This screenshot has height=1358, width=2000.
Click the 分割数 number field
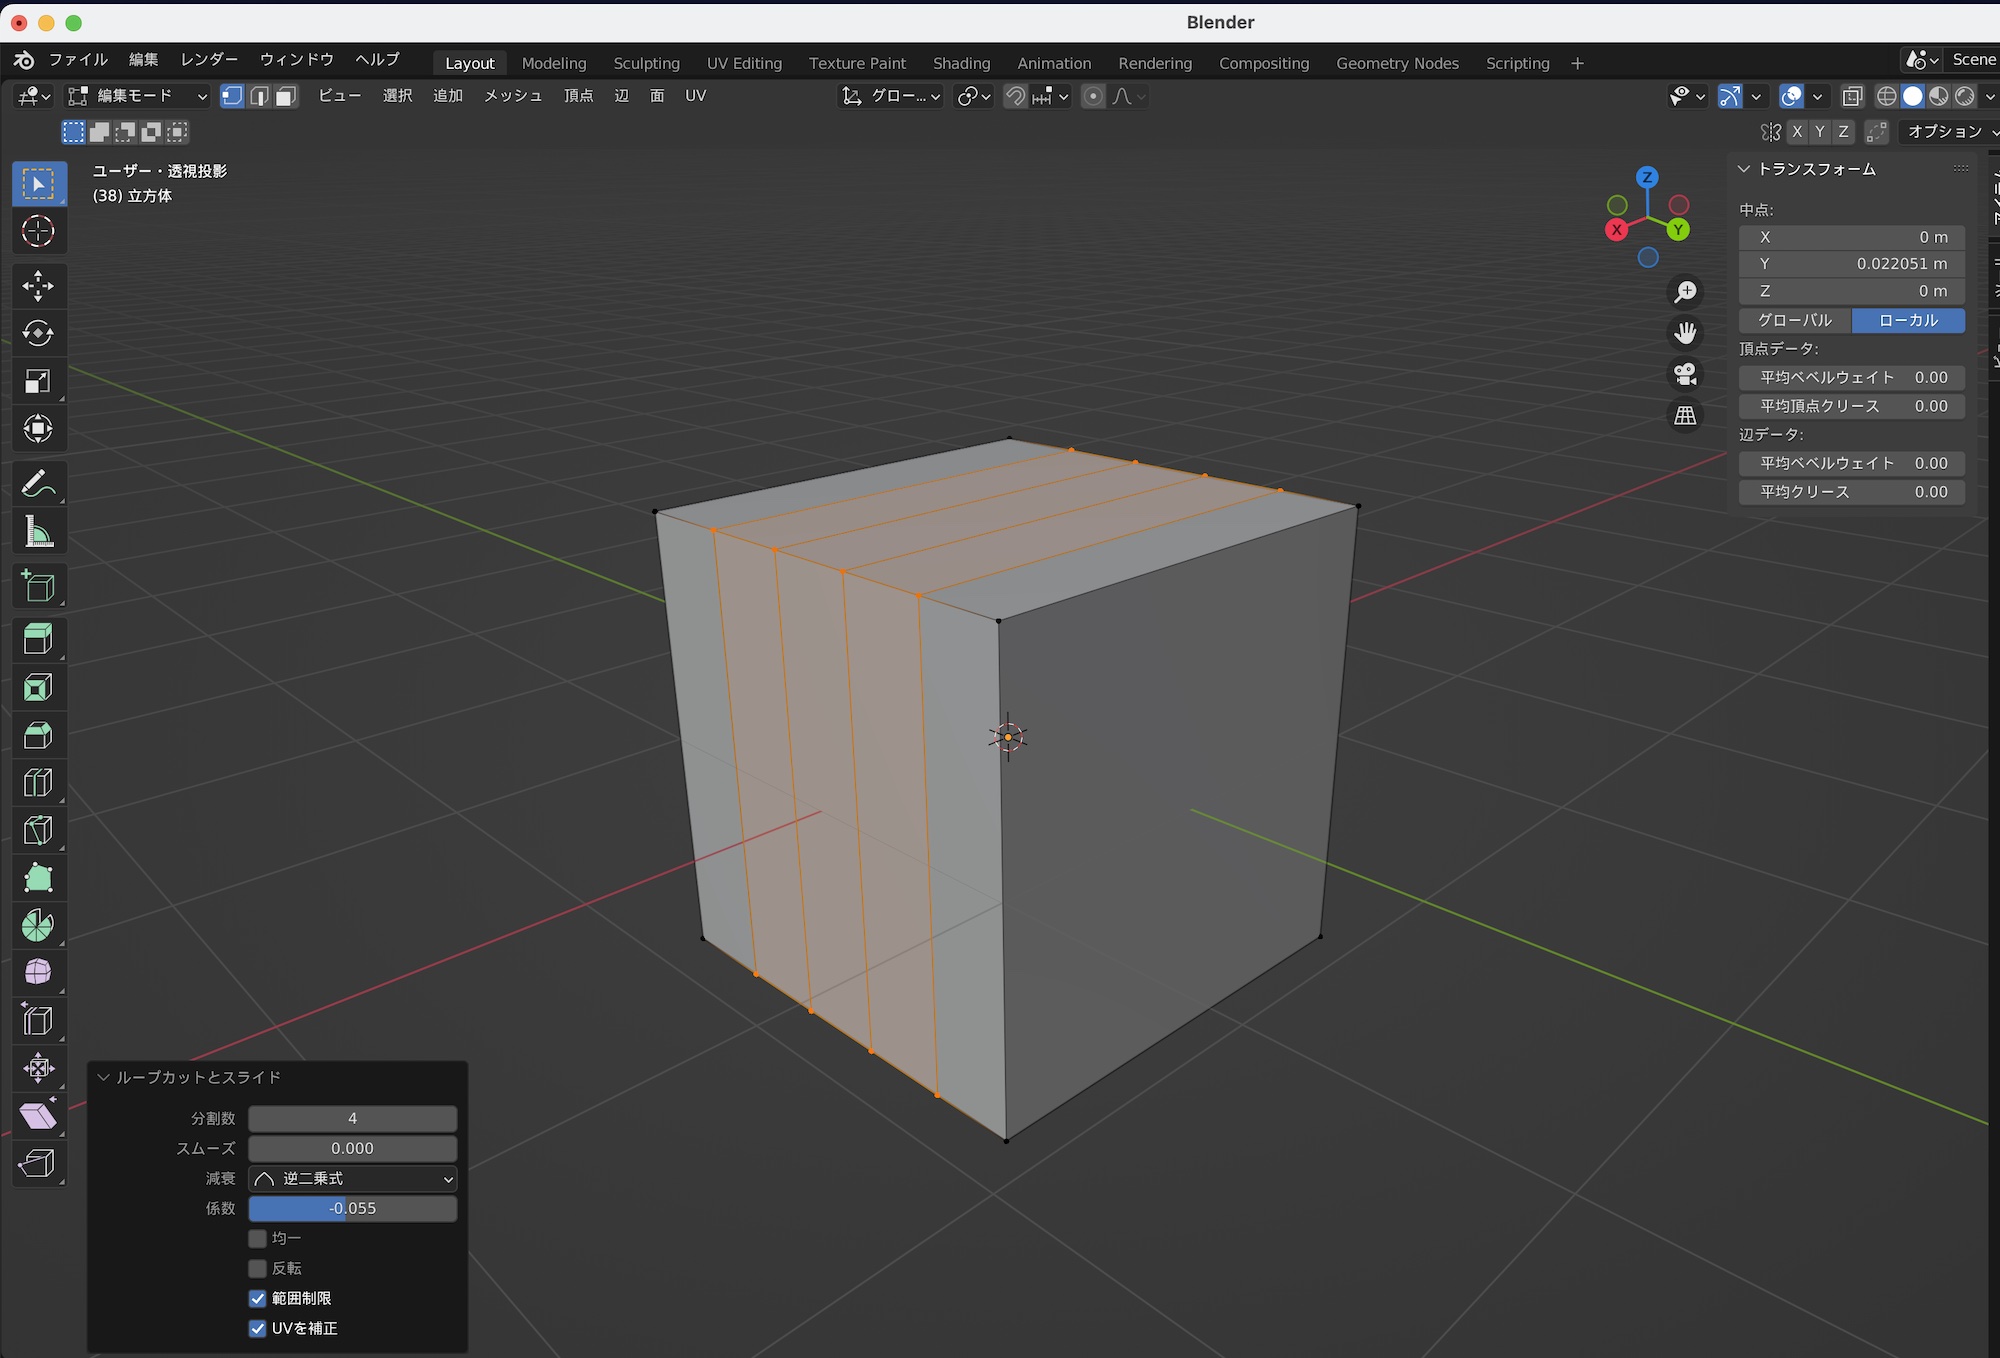coord(352,1118)
